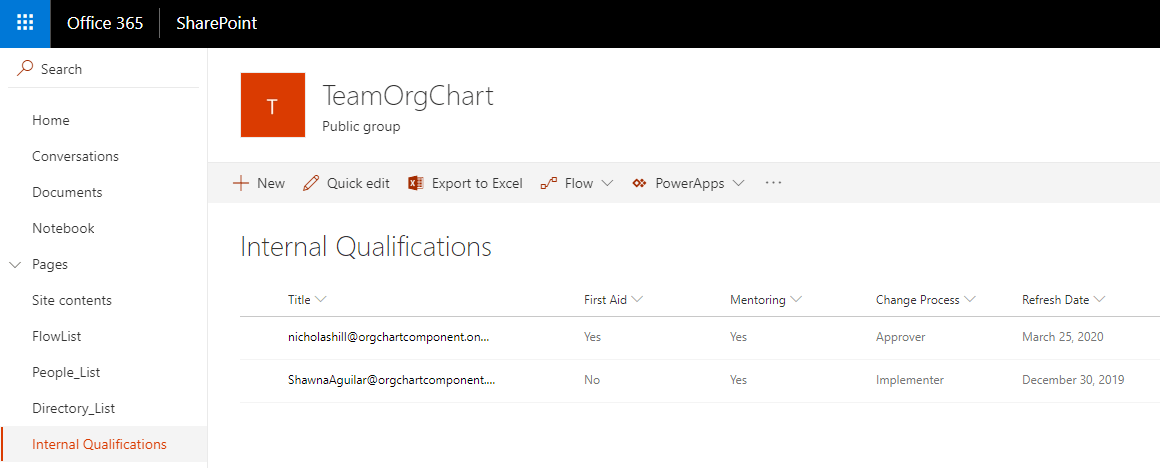
Task: Open the First Aid column dropdown
Action: 637,300
